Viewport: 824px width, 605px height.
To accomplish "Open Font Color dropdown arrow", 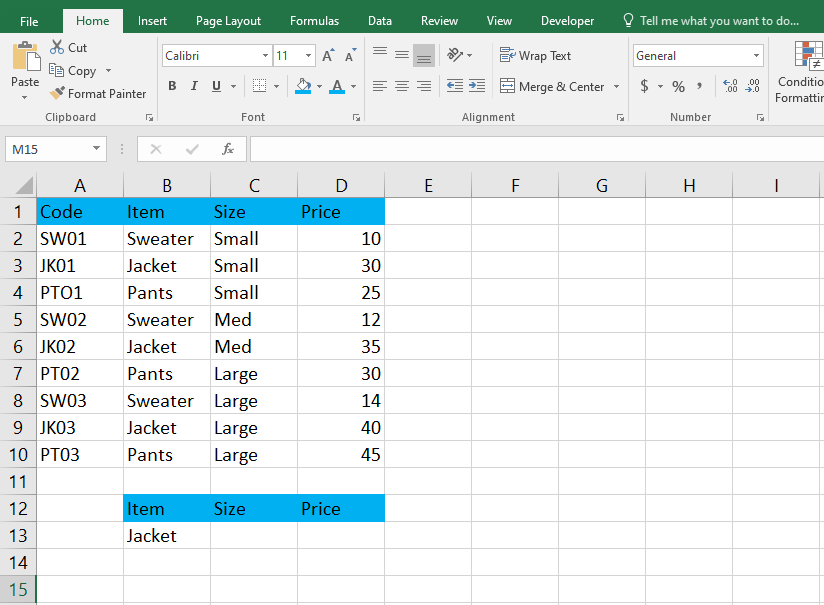I will pyautogui.click(x=353, y=86).
